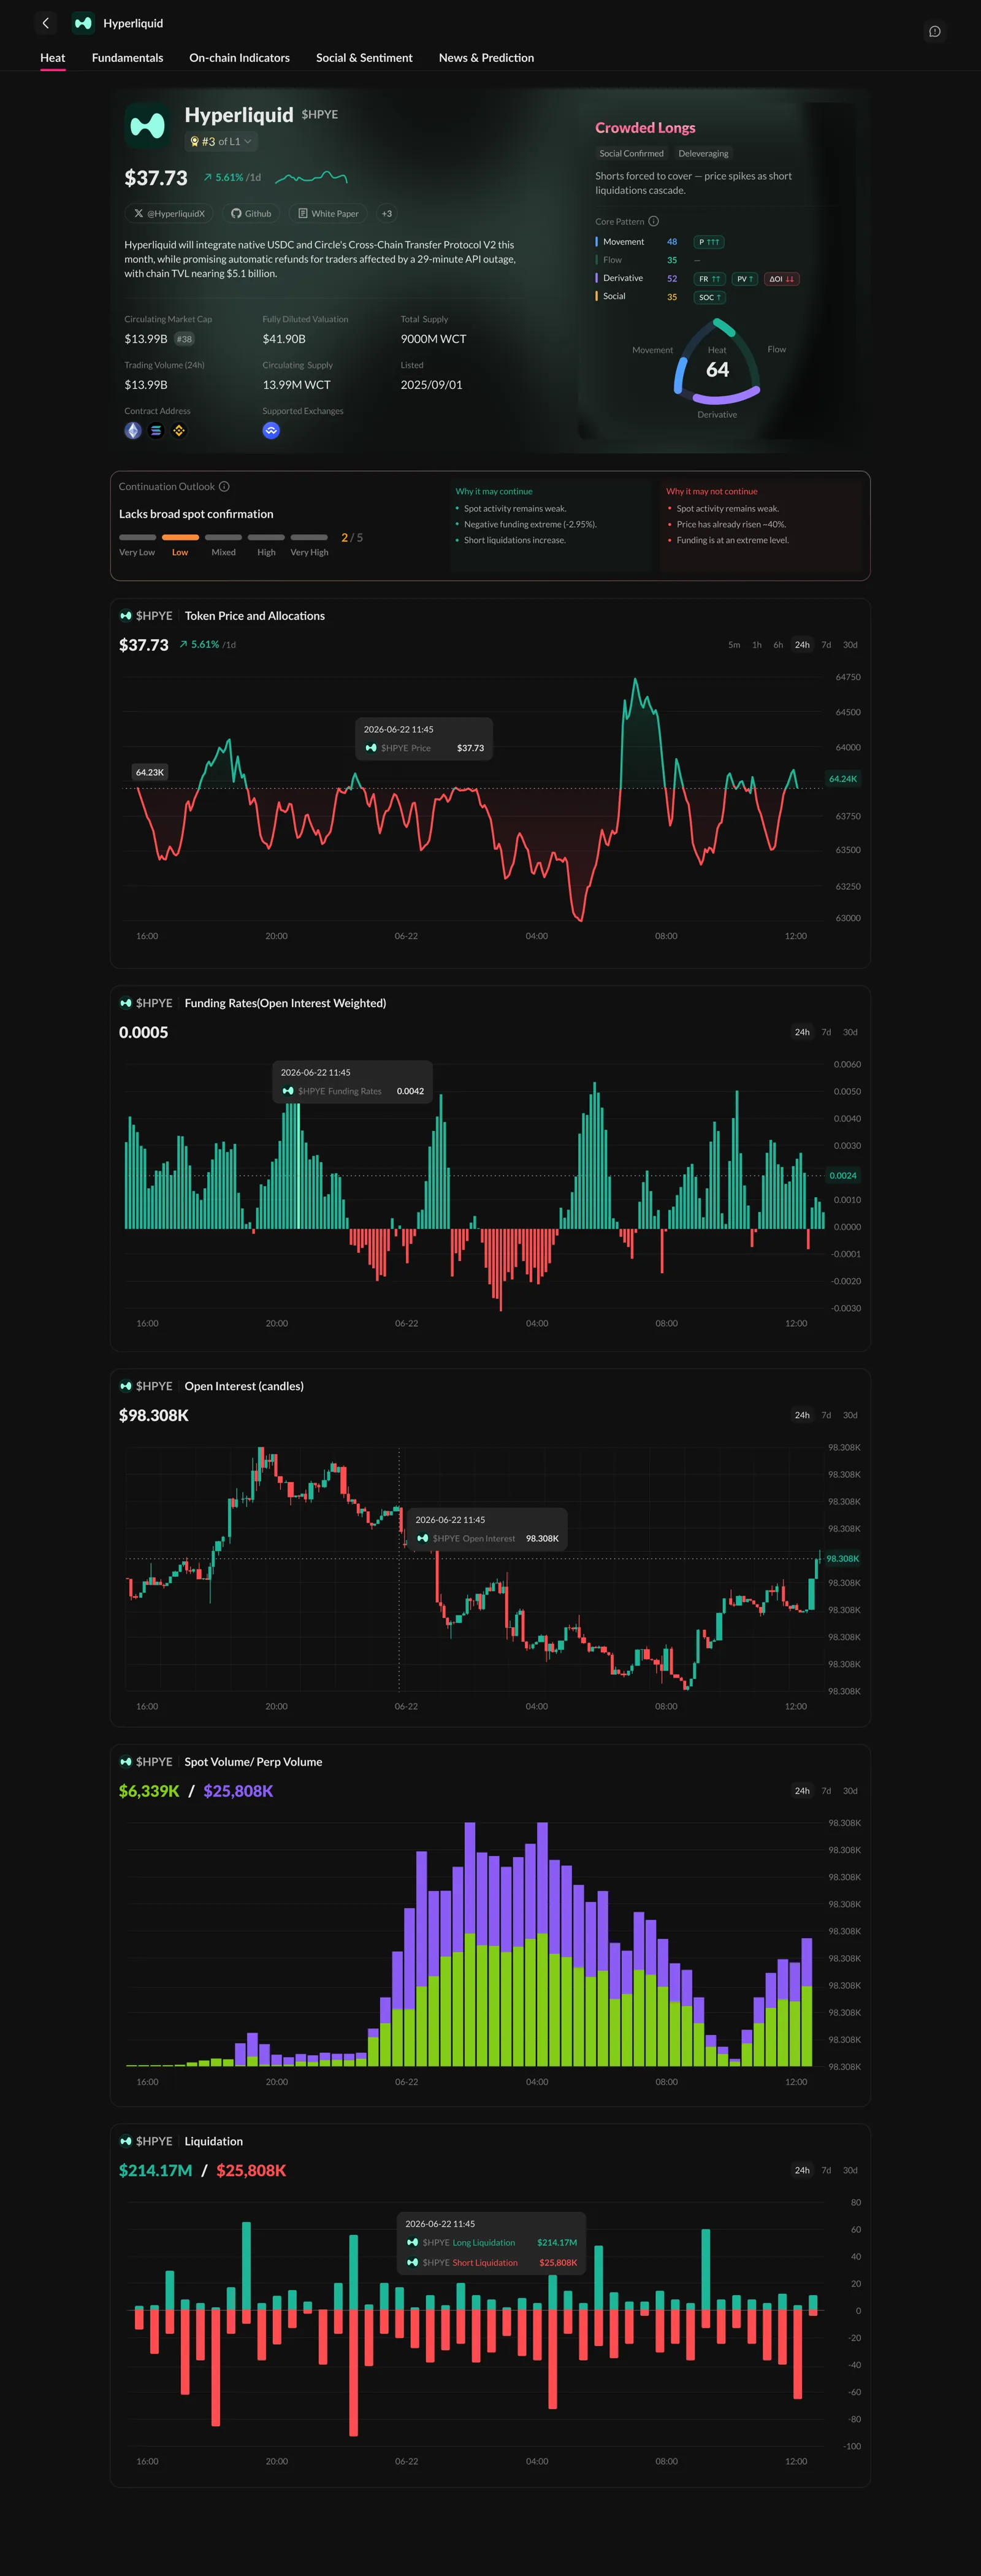The height and width of the screenshot is (2576, 981).
Task: Open the Social & Sentiment tab
Action: pyautogui.click(x=364, y=58)
